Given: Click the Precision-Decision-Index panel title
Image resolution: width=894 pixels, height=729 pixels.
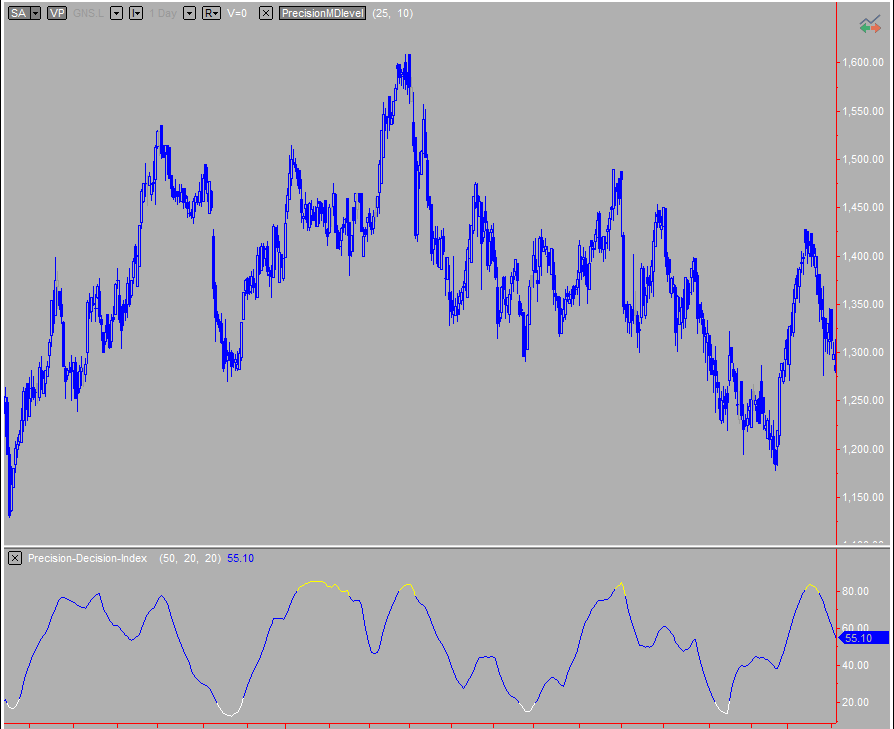Looking at the screenshot, I should 90,558.
